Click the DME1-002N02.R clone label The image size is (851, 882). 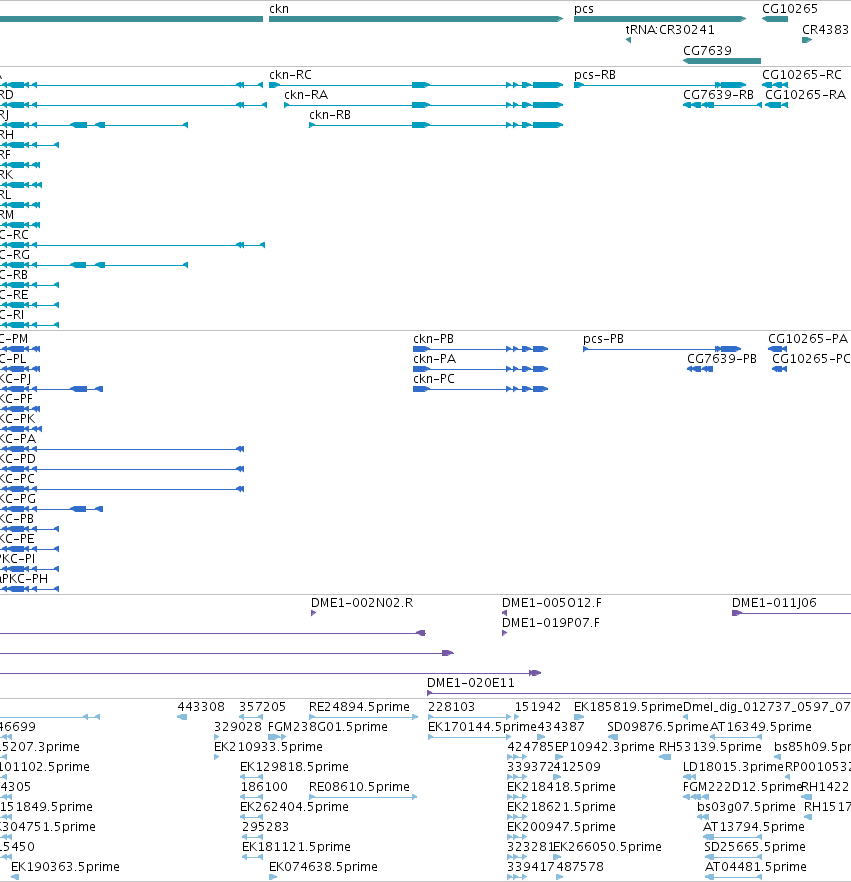click(362, 603)
